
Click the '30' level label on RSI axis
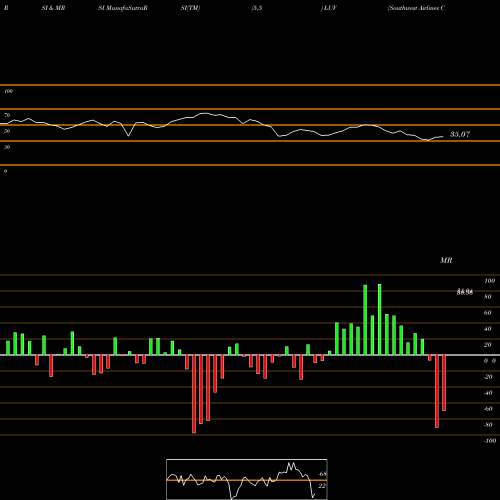point(7,147)
